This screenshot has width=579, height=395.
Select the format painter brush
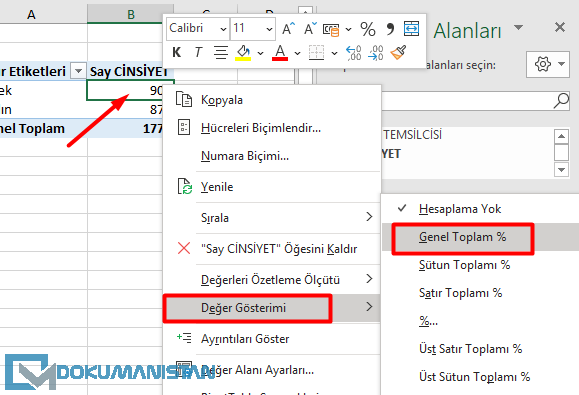click(398, 52)
